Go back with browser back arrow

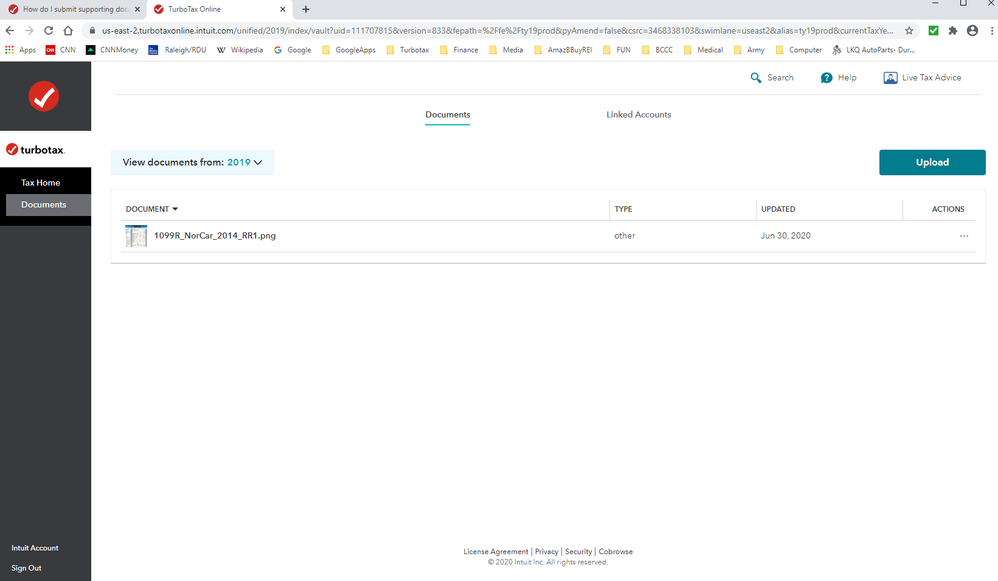pos(10,31)
